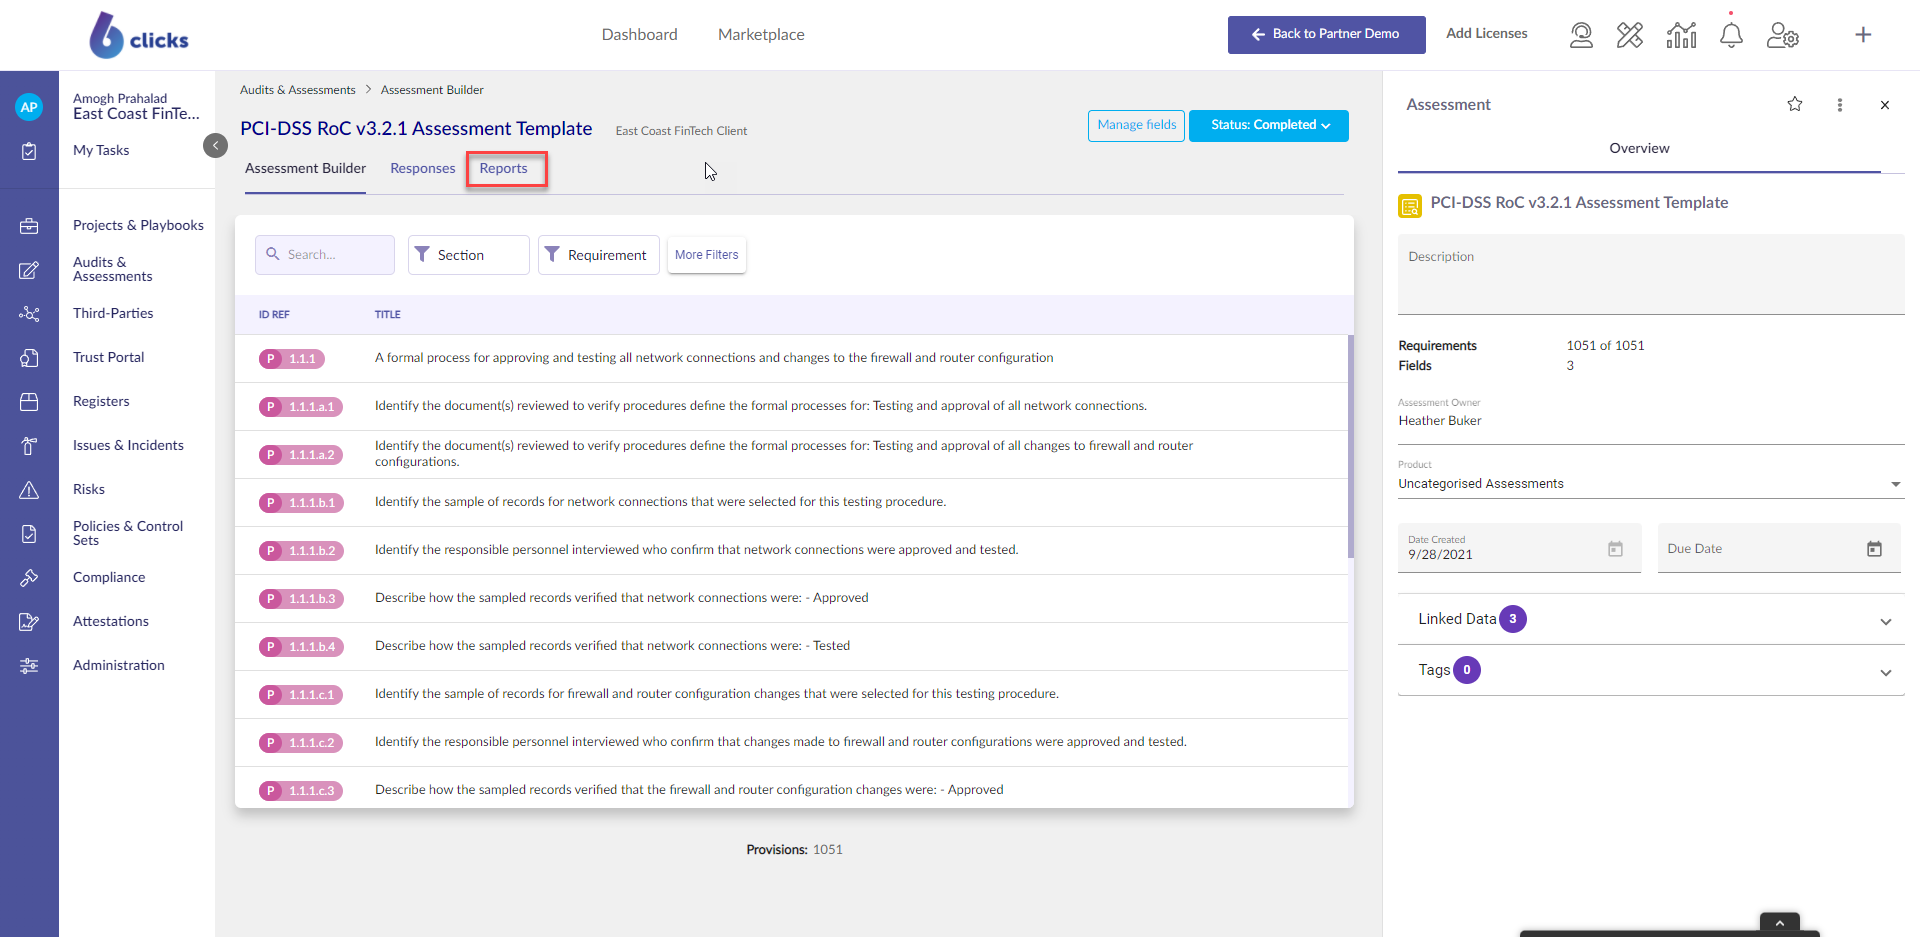Open the notifications bell
The width and height of the screenshot is (1920, 937).
click(x=1731, y=35)
